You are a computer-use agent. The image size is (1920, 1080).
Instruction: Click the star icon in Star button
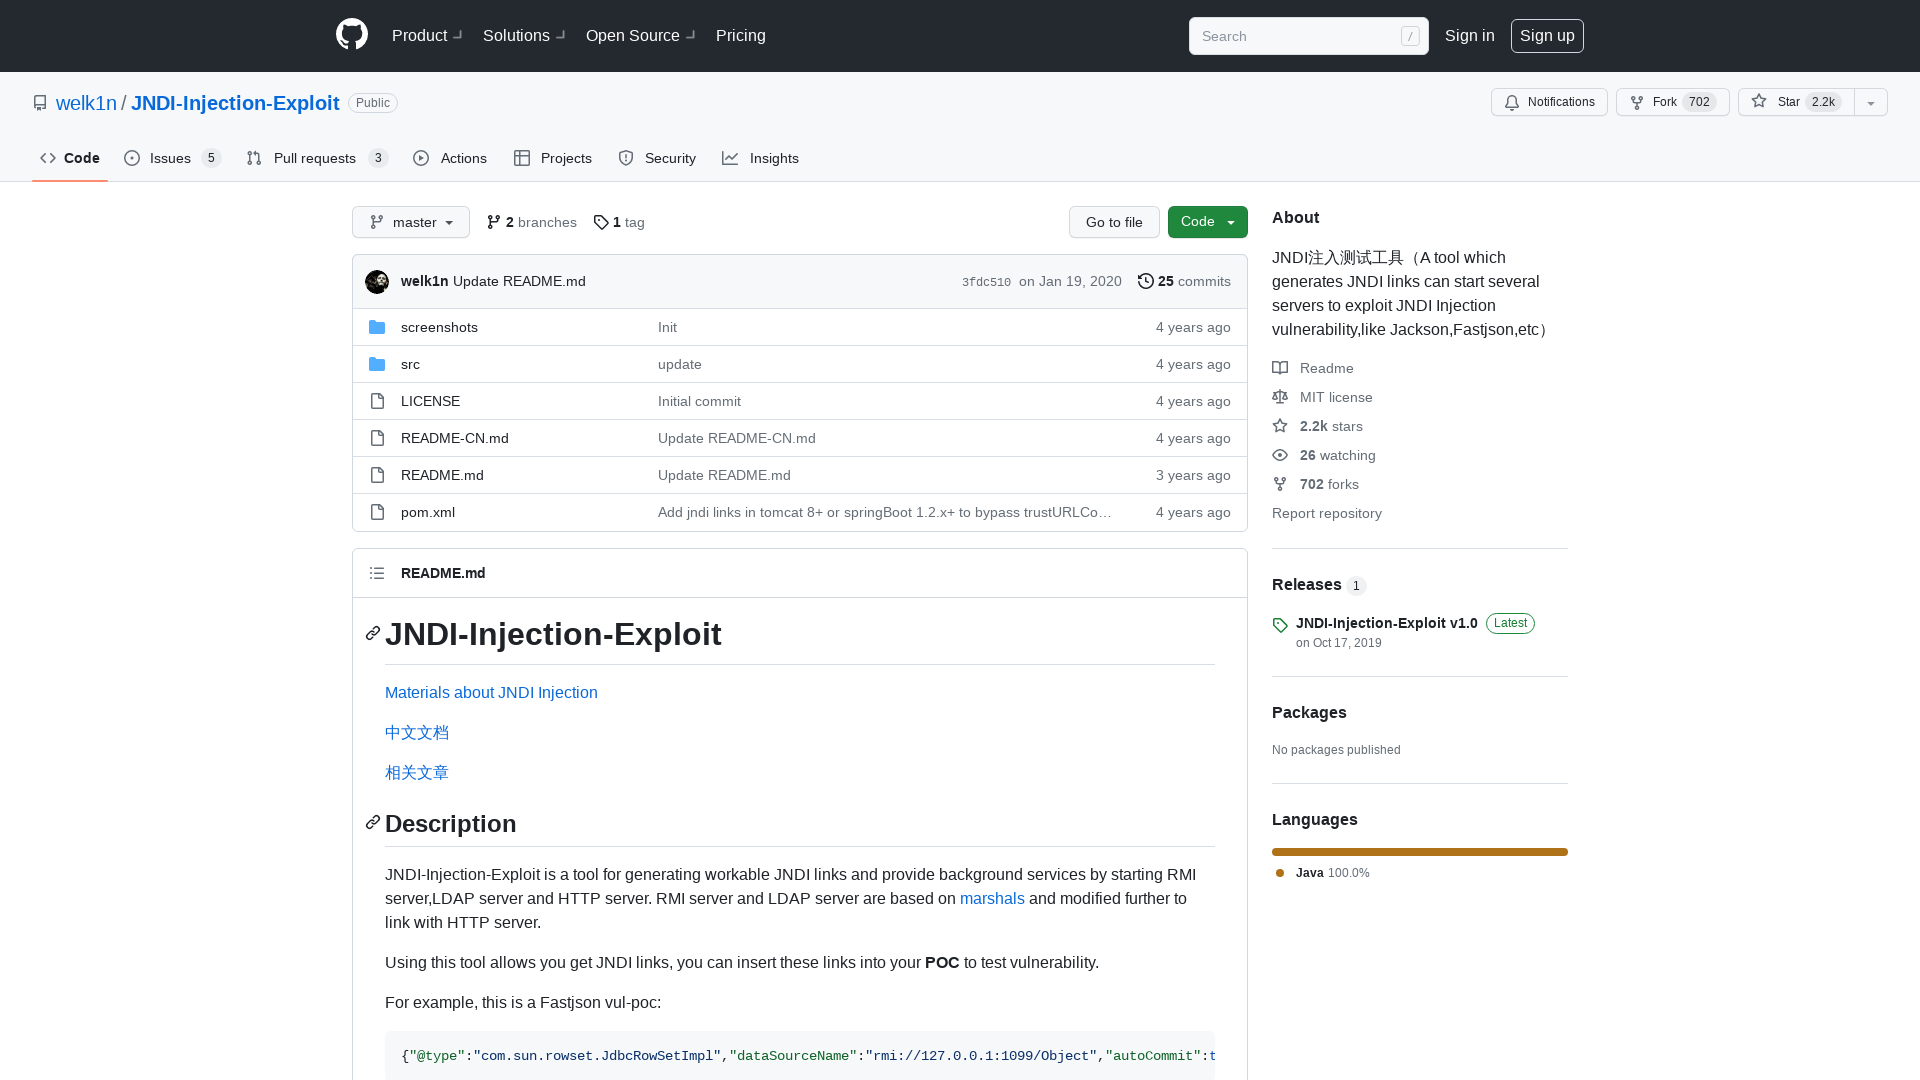point(1759,101)
